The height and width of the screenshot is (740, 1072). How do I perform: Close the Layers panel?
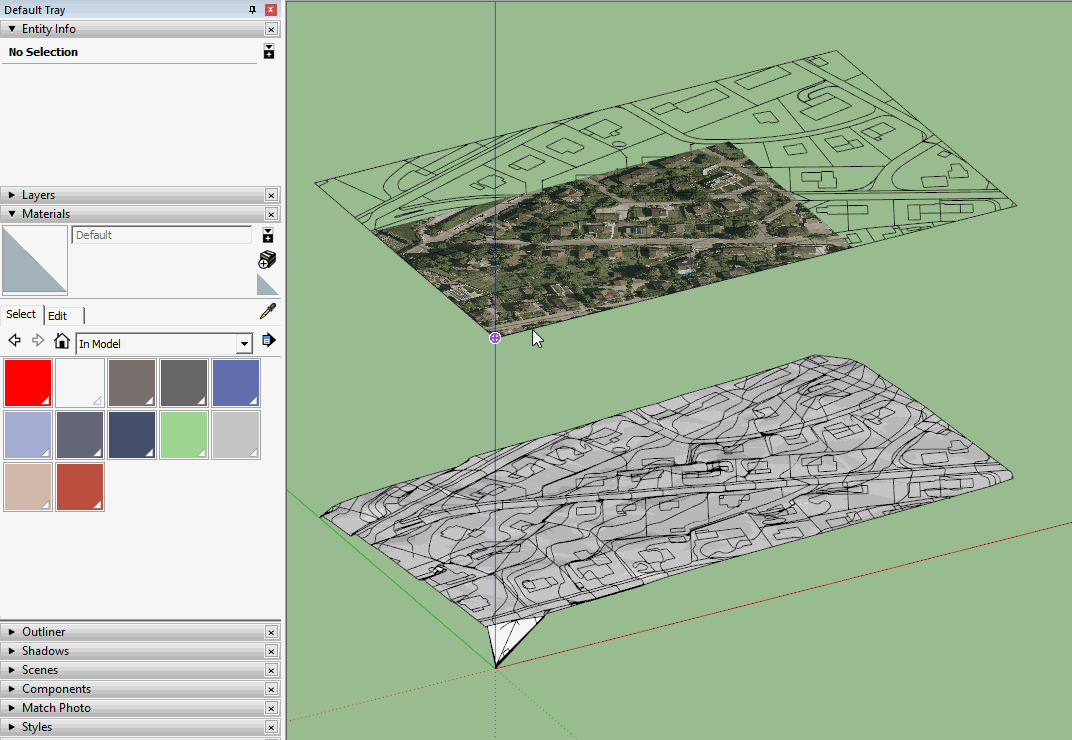coord(271,195)
